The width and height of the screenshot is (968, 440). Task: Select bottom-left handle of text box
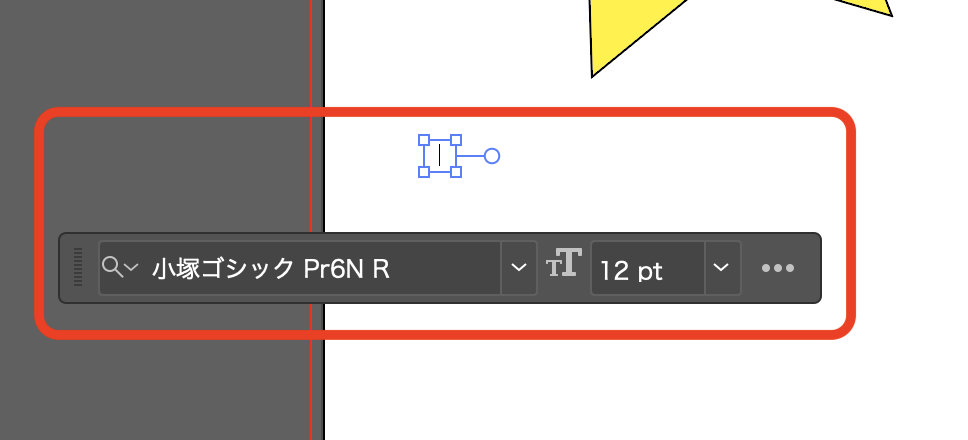[x=424, y=172]
